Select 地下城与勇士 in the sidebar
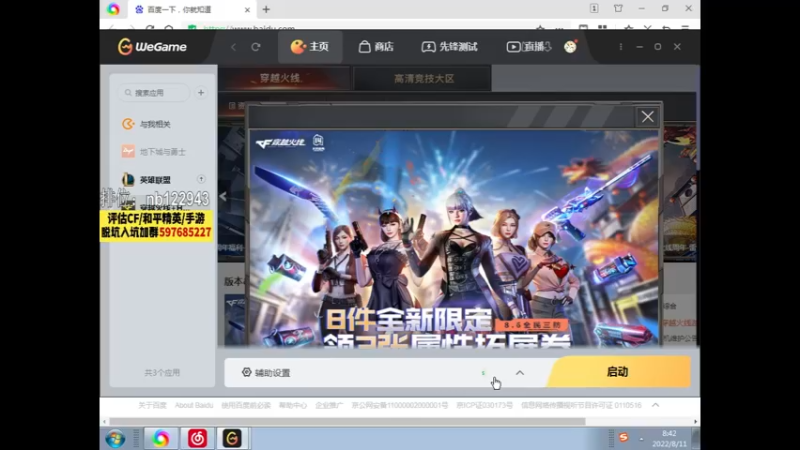 coord(154,152)
